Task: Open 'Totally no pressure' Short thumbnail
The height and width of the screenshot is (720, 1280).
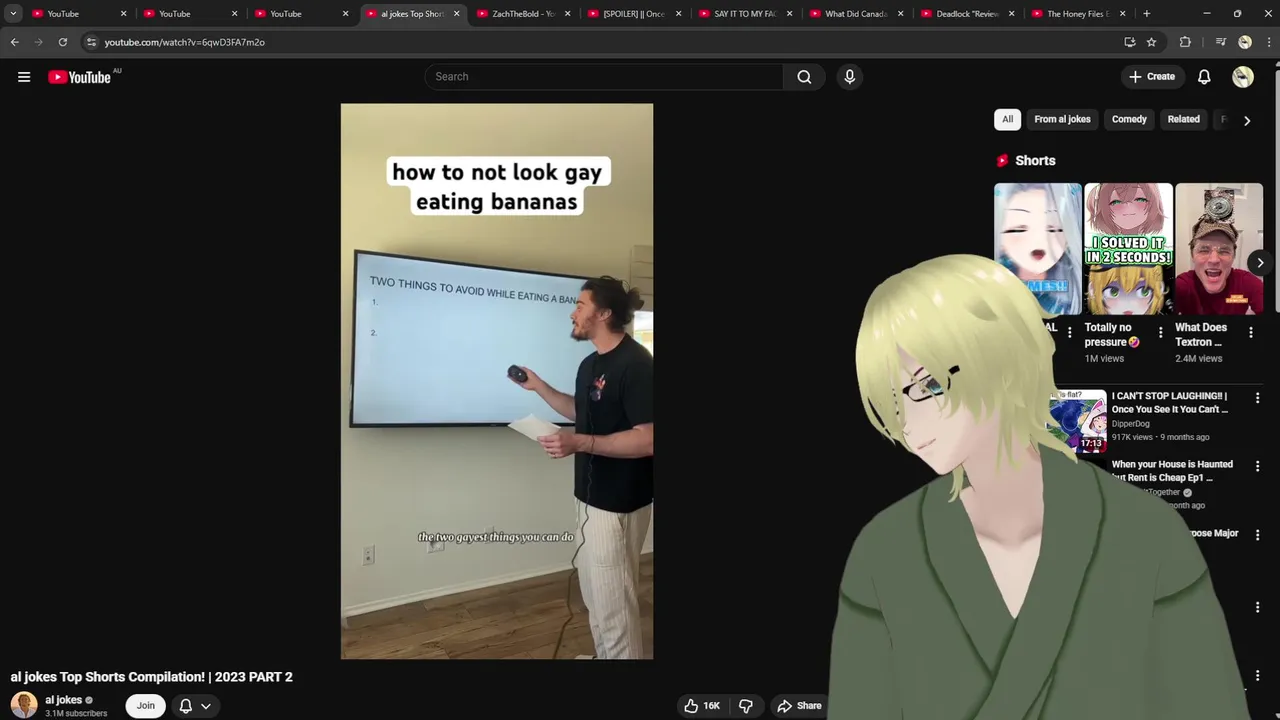Action: pos(1128,249)
